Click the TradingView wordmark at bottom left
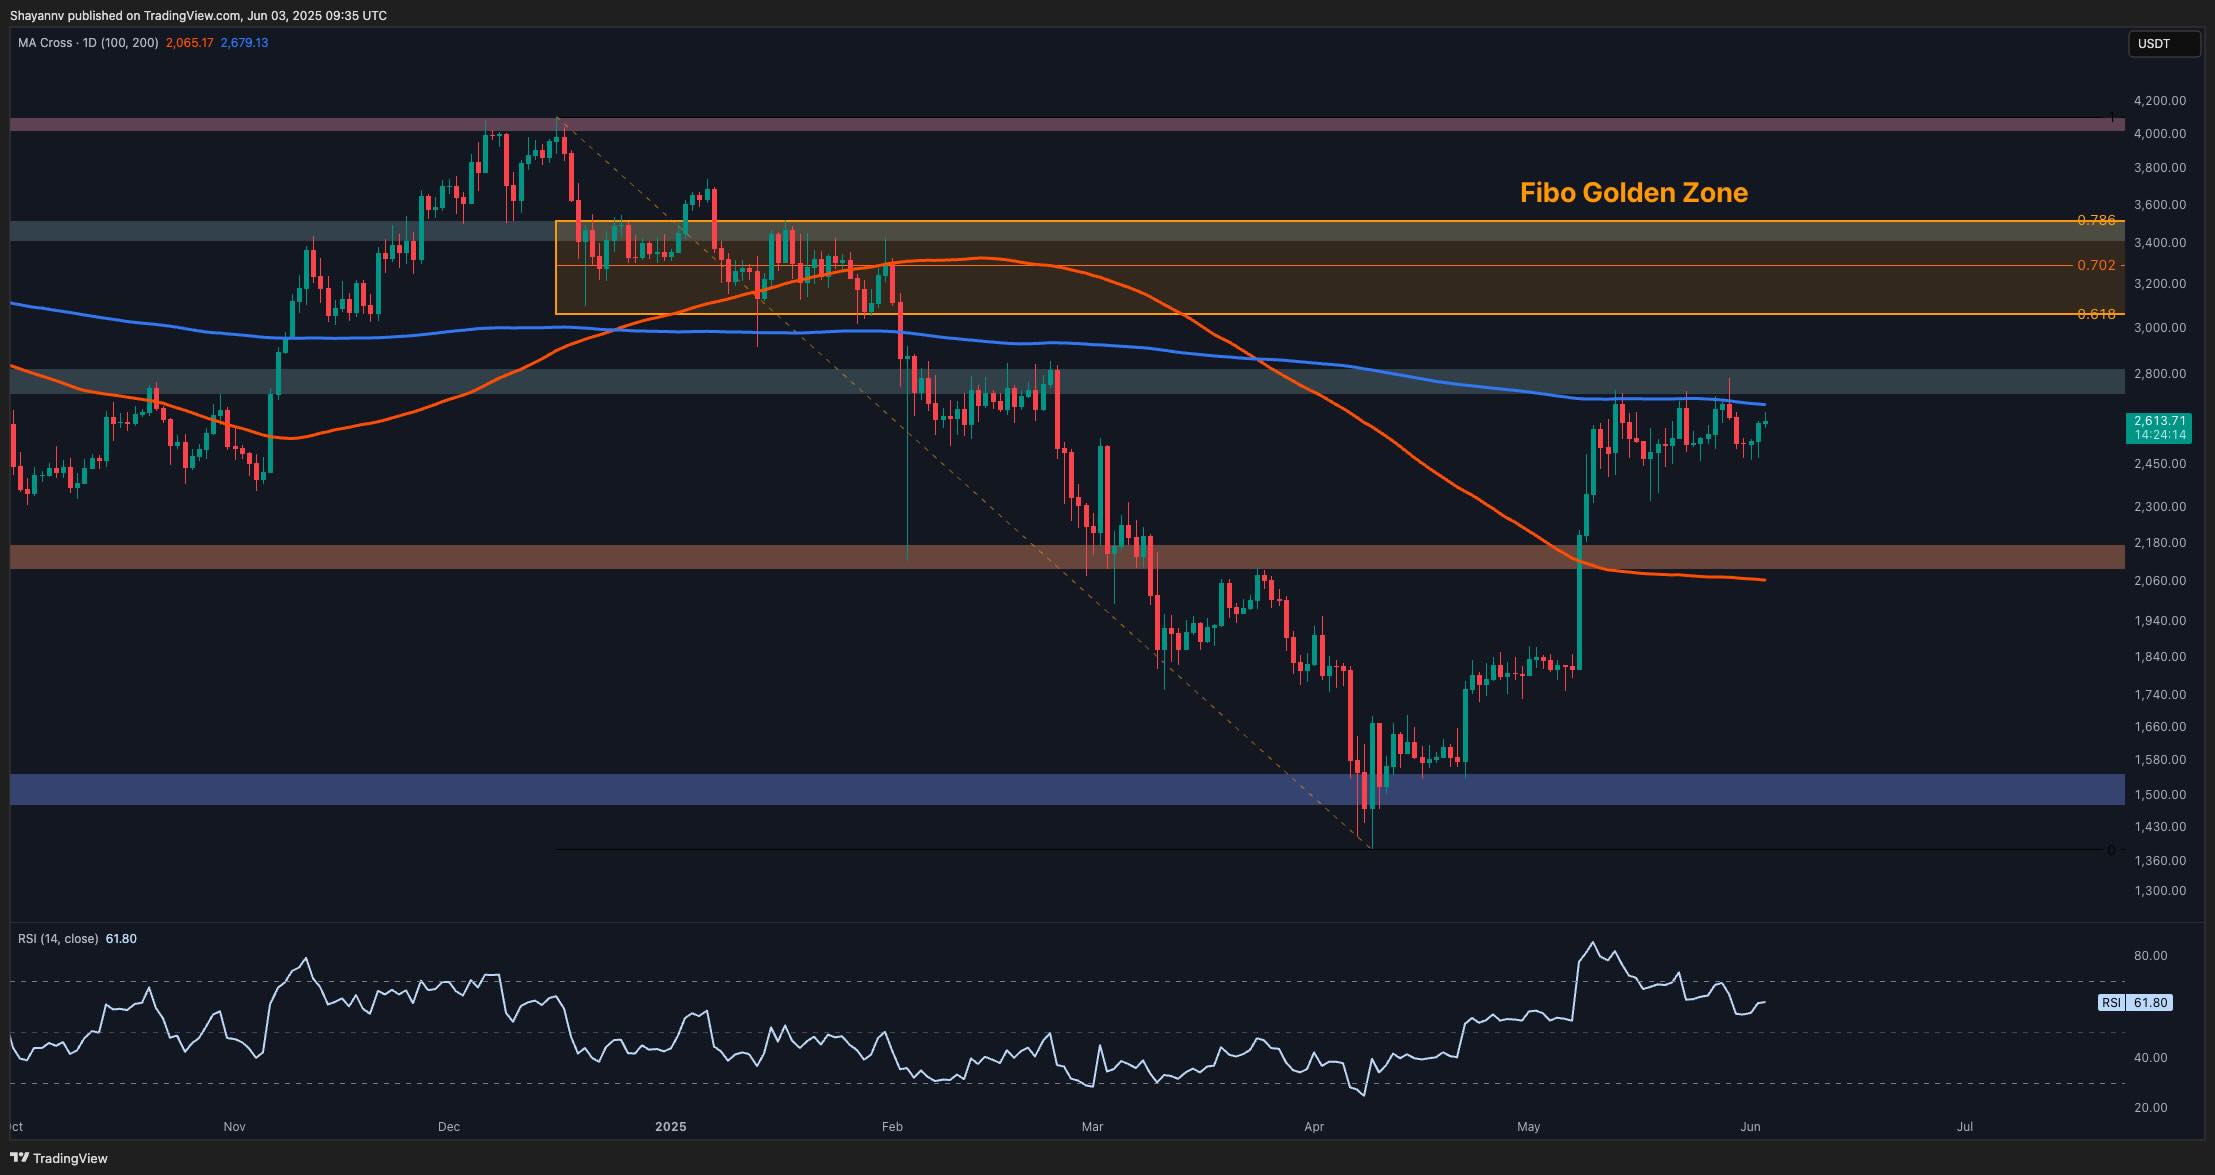2215x1175 pixels. click(71, 1158)
